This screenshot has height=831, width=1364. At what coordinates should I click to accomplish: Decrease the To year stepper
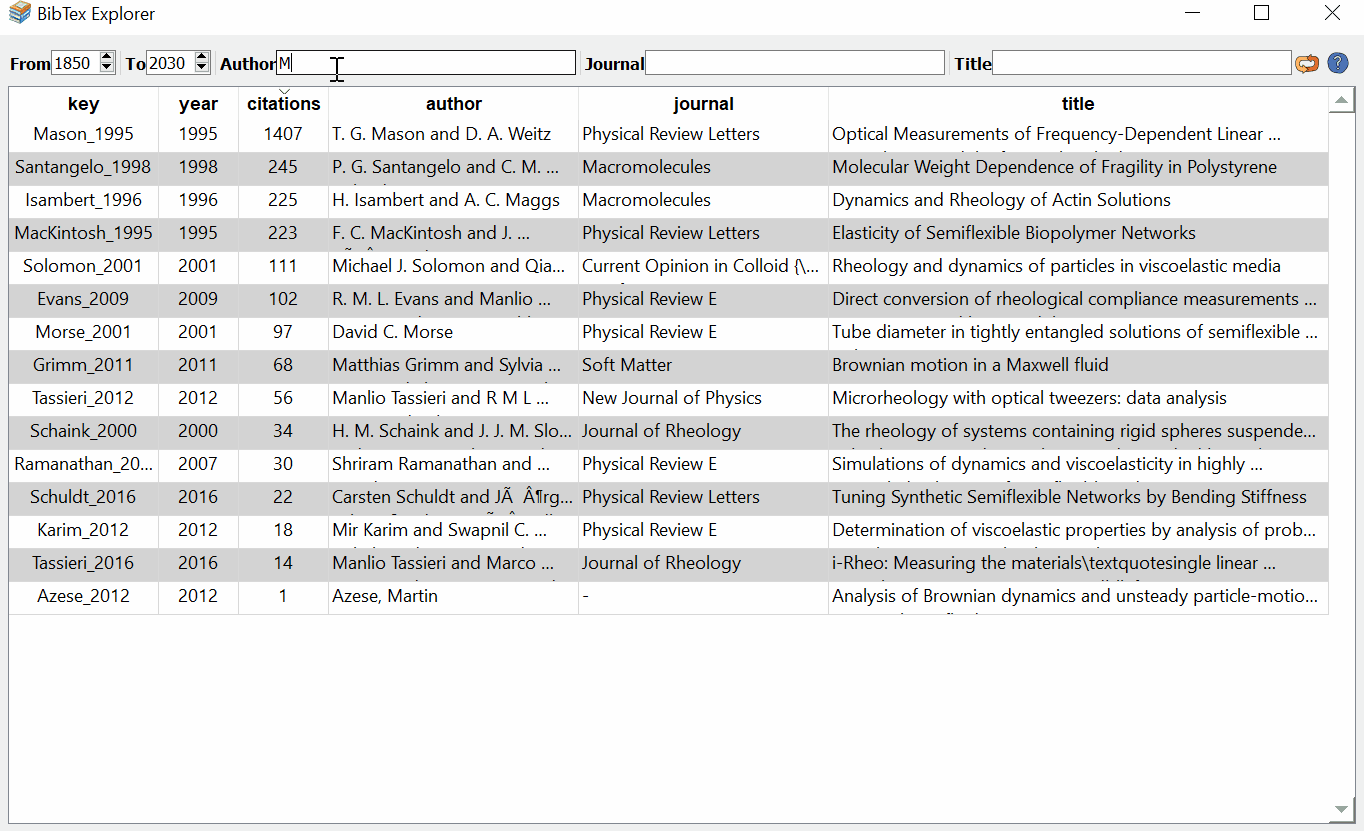point(202,69)
